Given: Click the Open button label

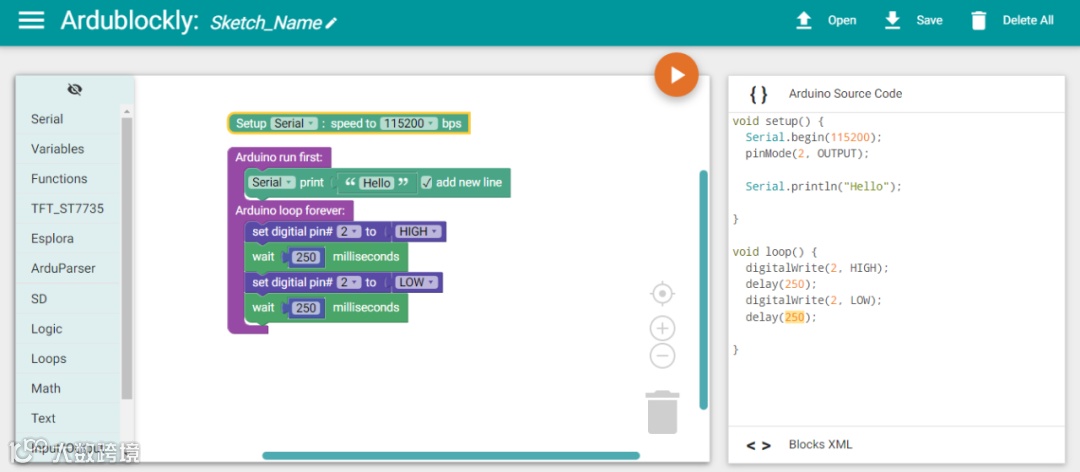Looking at the screenshot, I should click(842, 21).
